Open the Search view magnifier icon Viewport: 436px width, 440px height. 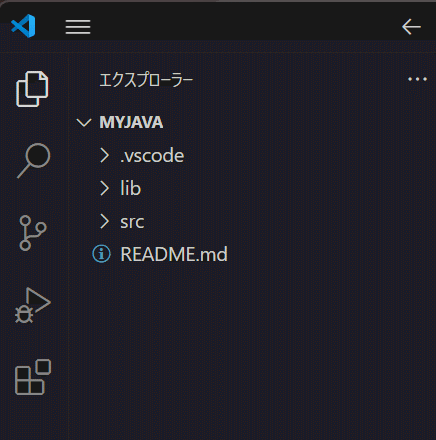pyautogui.click(x=33, y=161)
